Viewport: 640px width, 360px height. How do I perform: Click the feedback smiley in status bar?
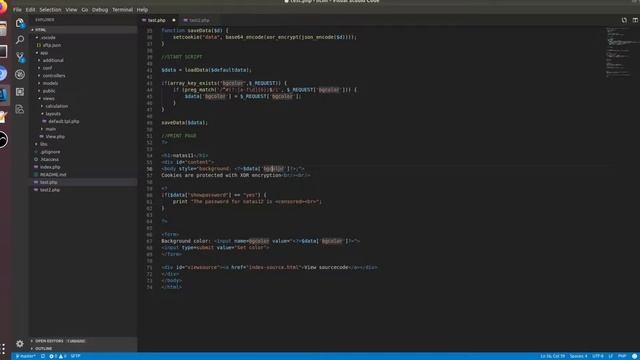tap(635, 356)
